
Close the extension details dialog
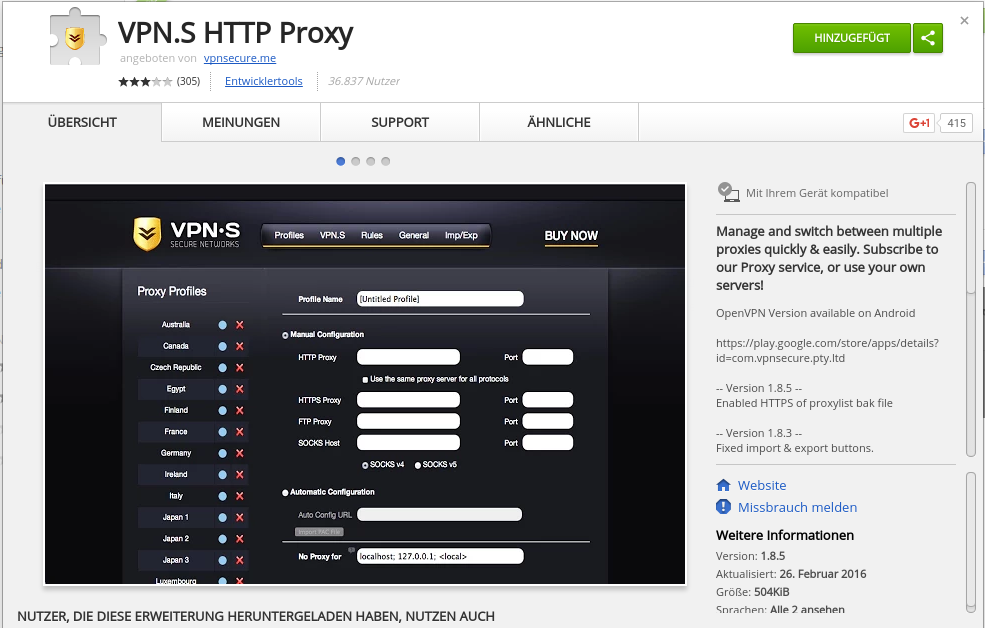pyautogui.click(x=964, y=21)
